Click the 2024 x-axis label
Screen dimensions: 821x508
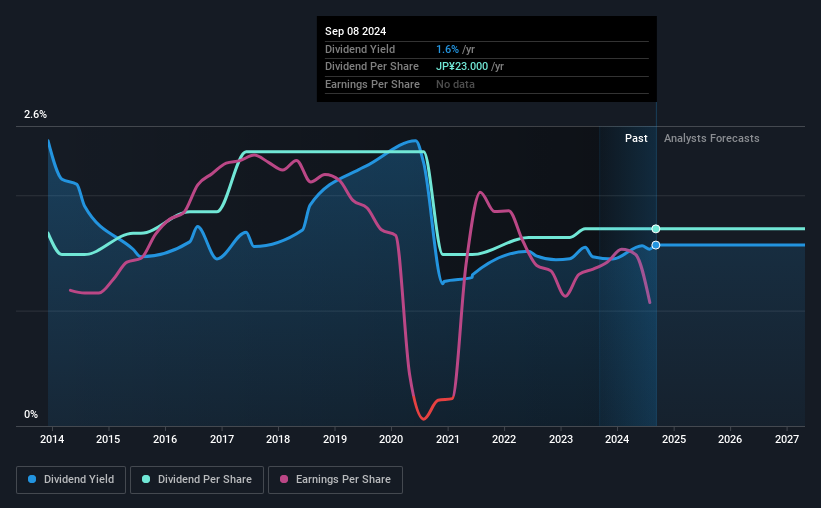click(x=617, y=439)
